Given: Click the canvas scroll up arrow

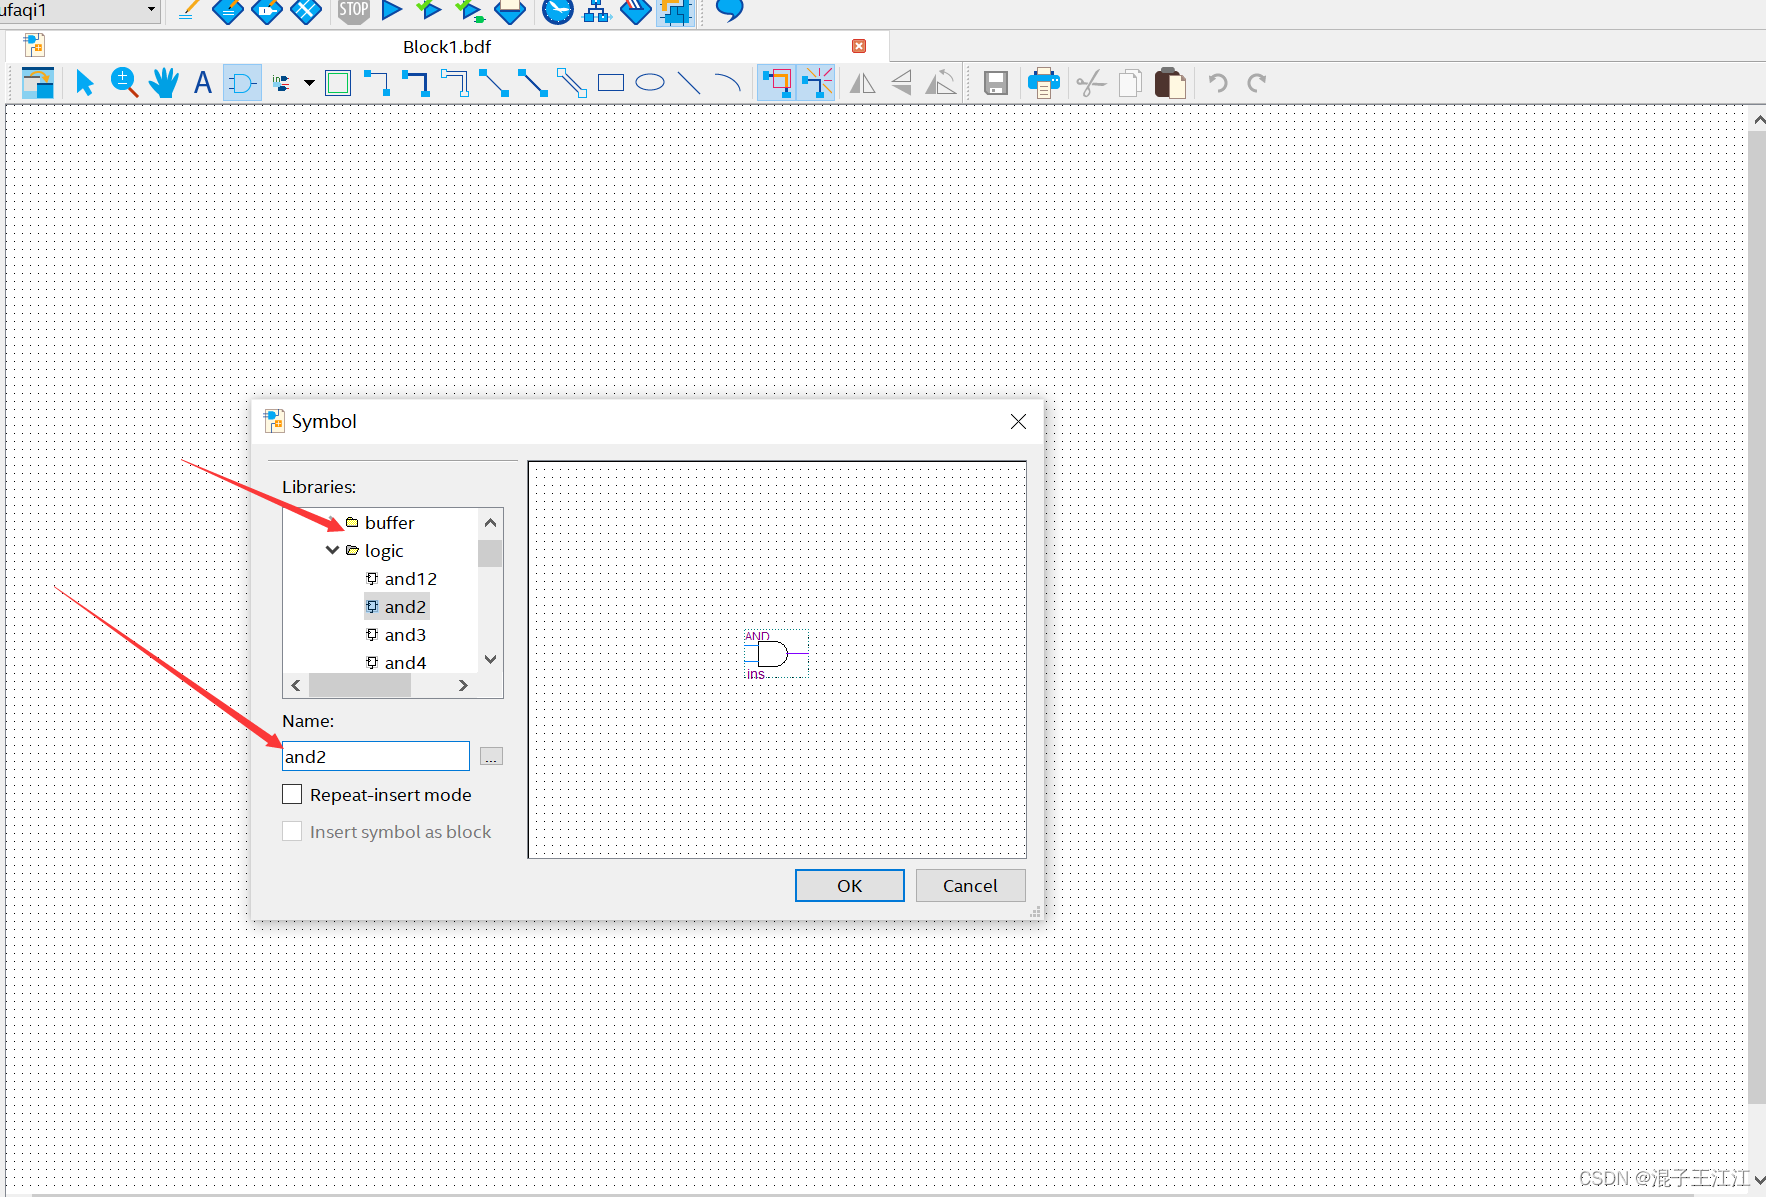Looking at the screenshot, I should pos(1758,120).
